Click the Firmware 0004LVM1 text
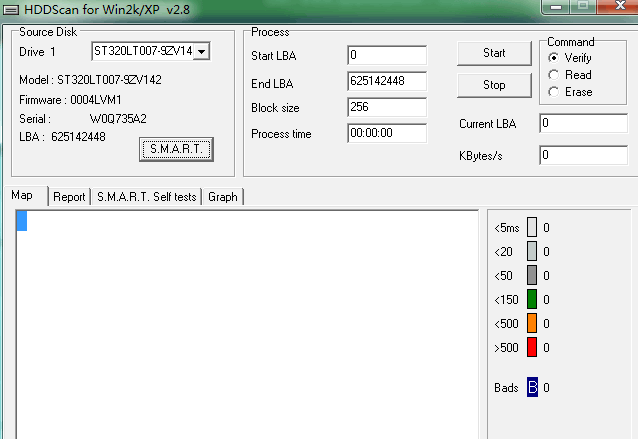The image size is (638, 439). click(x=70, y=100)
